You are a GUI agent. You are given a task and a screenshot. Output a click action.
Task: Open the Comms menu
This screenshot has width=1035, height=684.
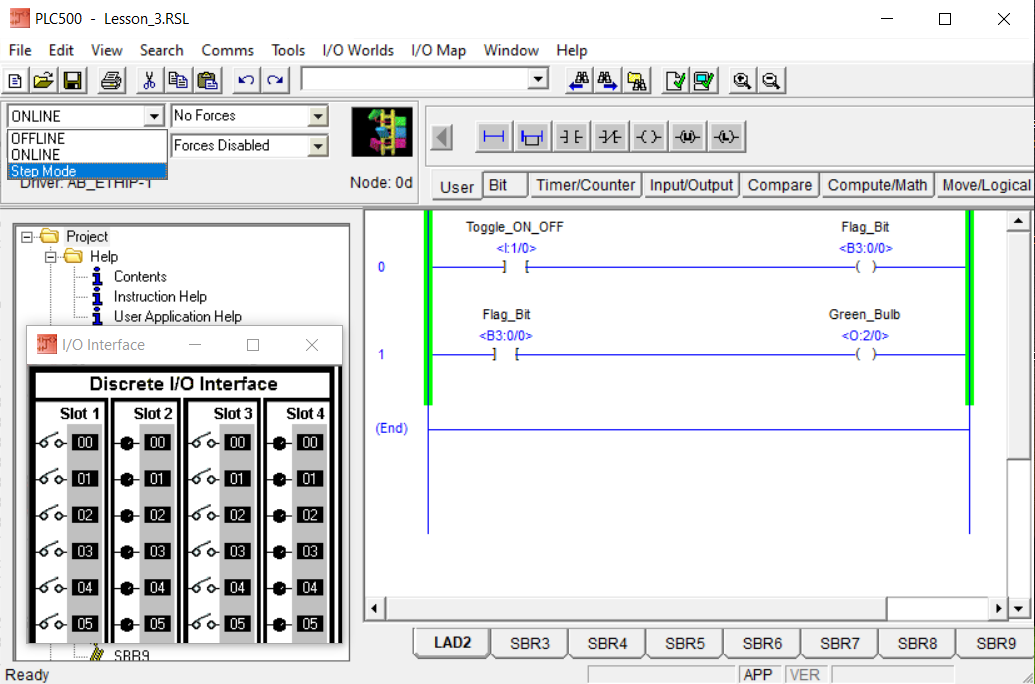coord(228,50)
